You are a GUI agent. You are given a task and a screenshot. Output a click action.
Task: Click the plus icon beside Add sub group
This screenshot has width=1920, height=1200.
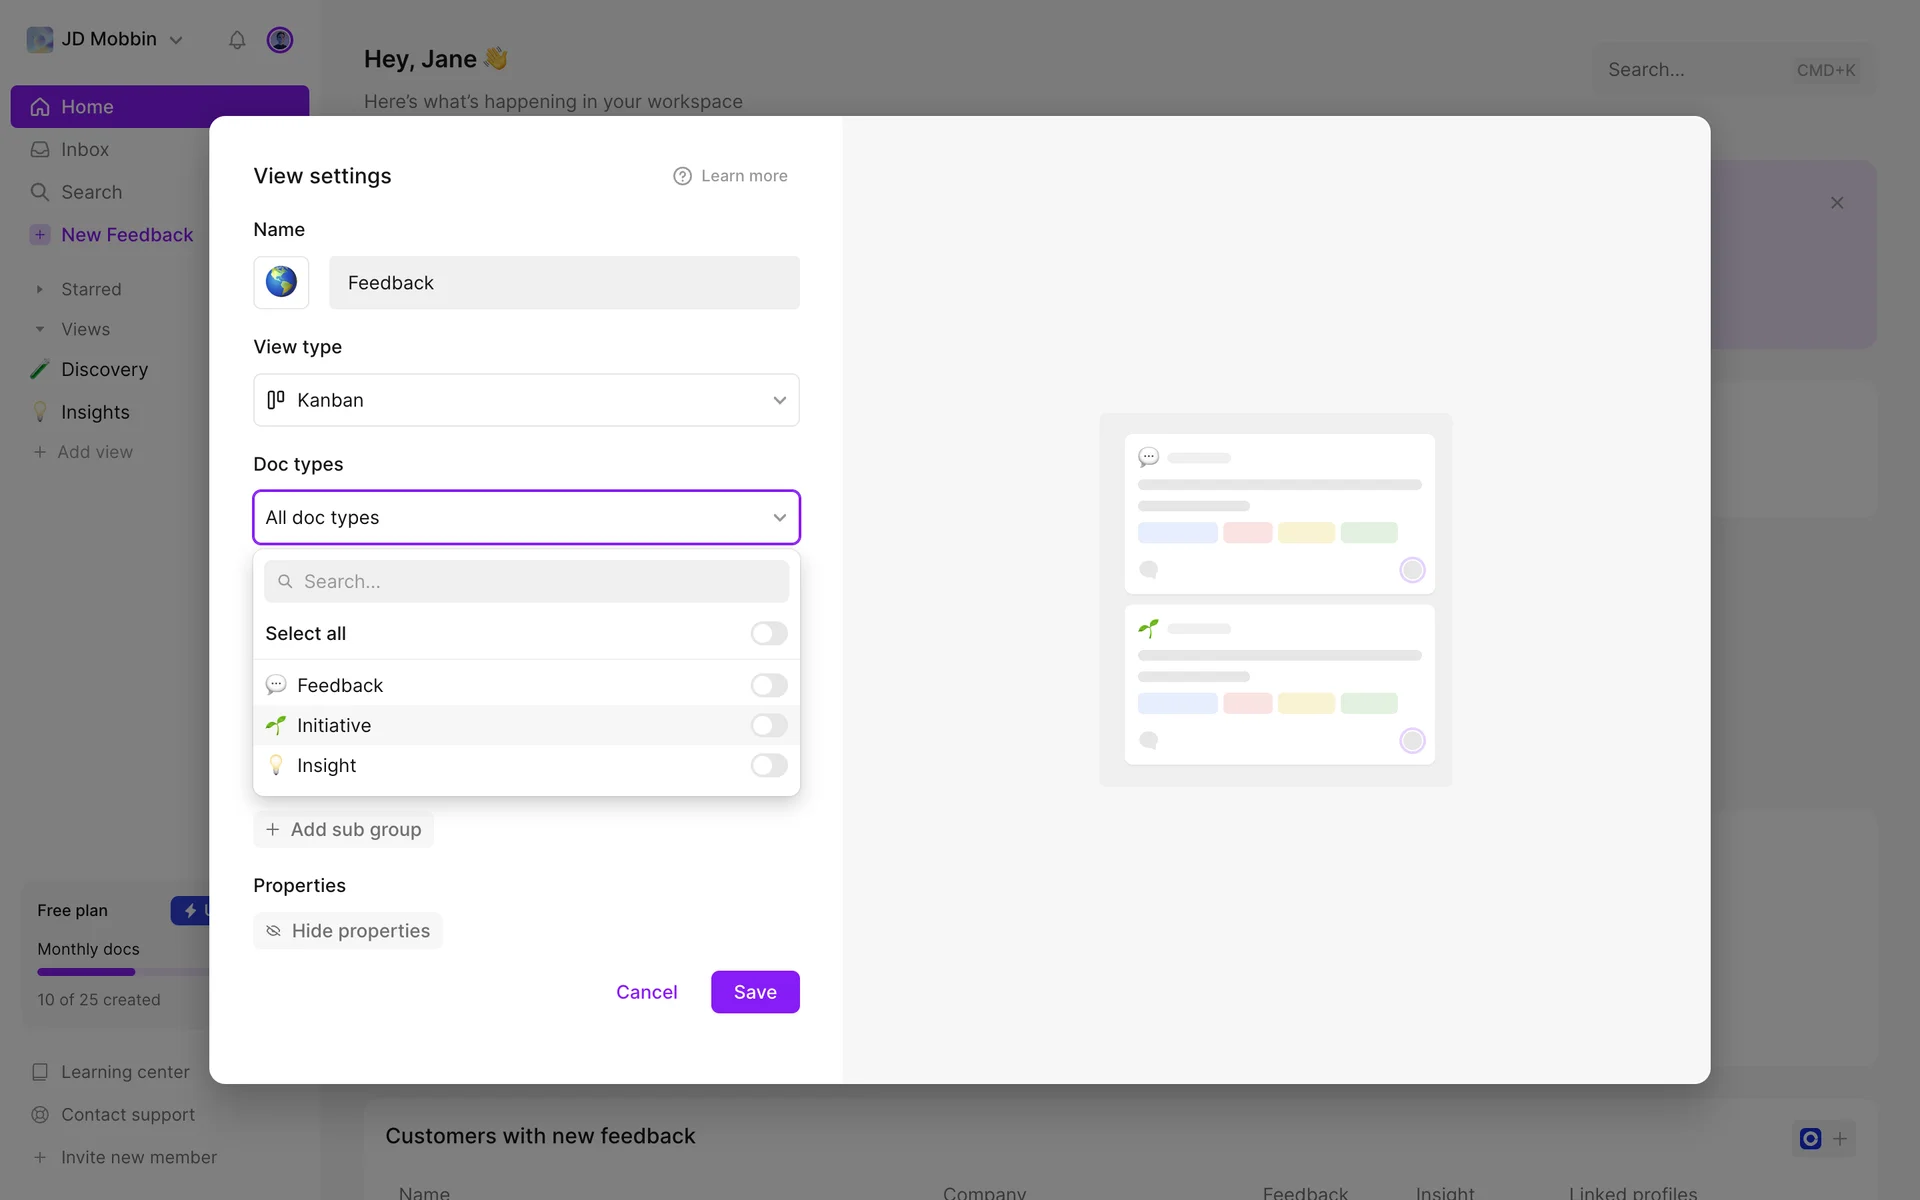pos(272,829)
